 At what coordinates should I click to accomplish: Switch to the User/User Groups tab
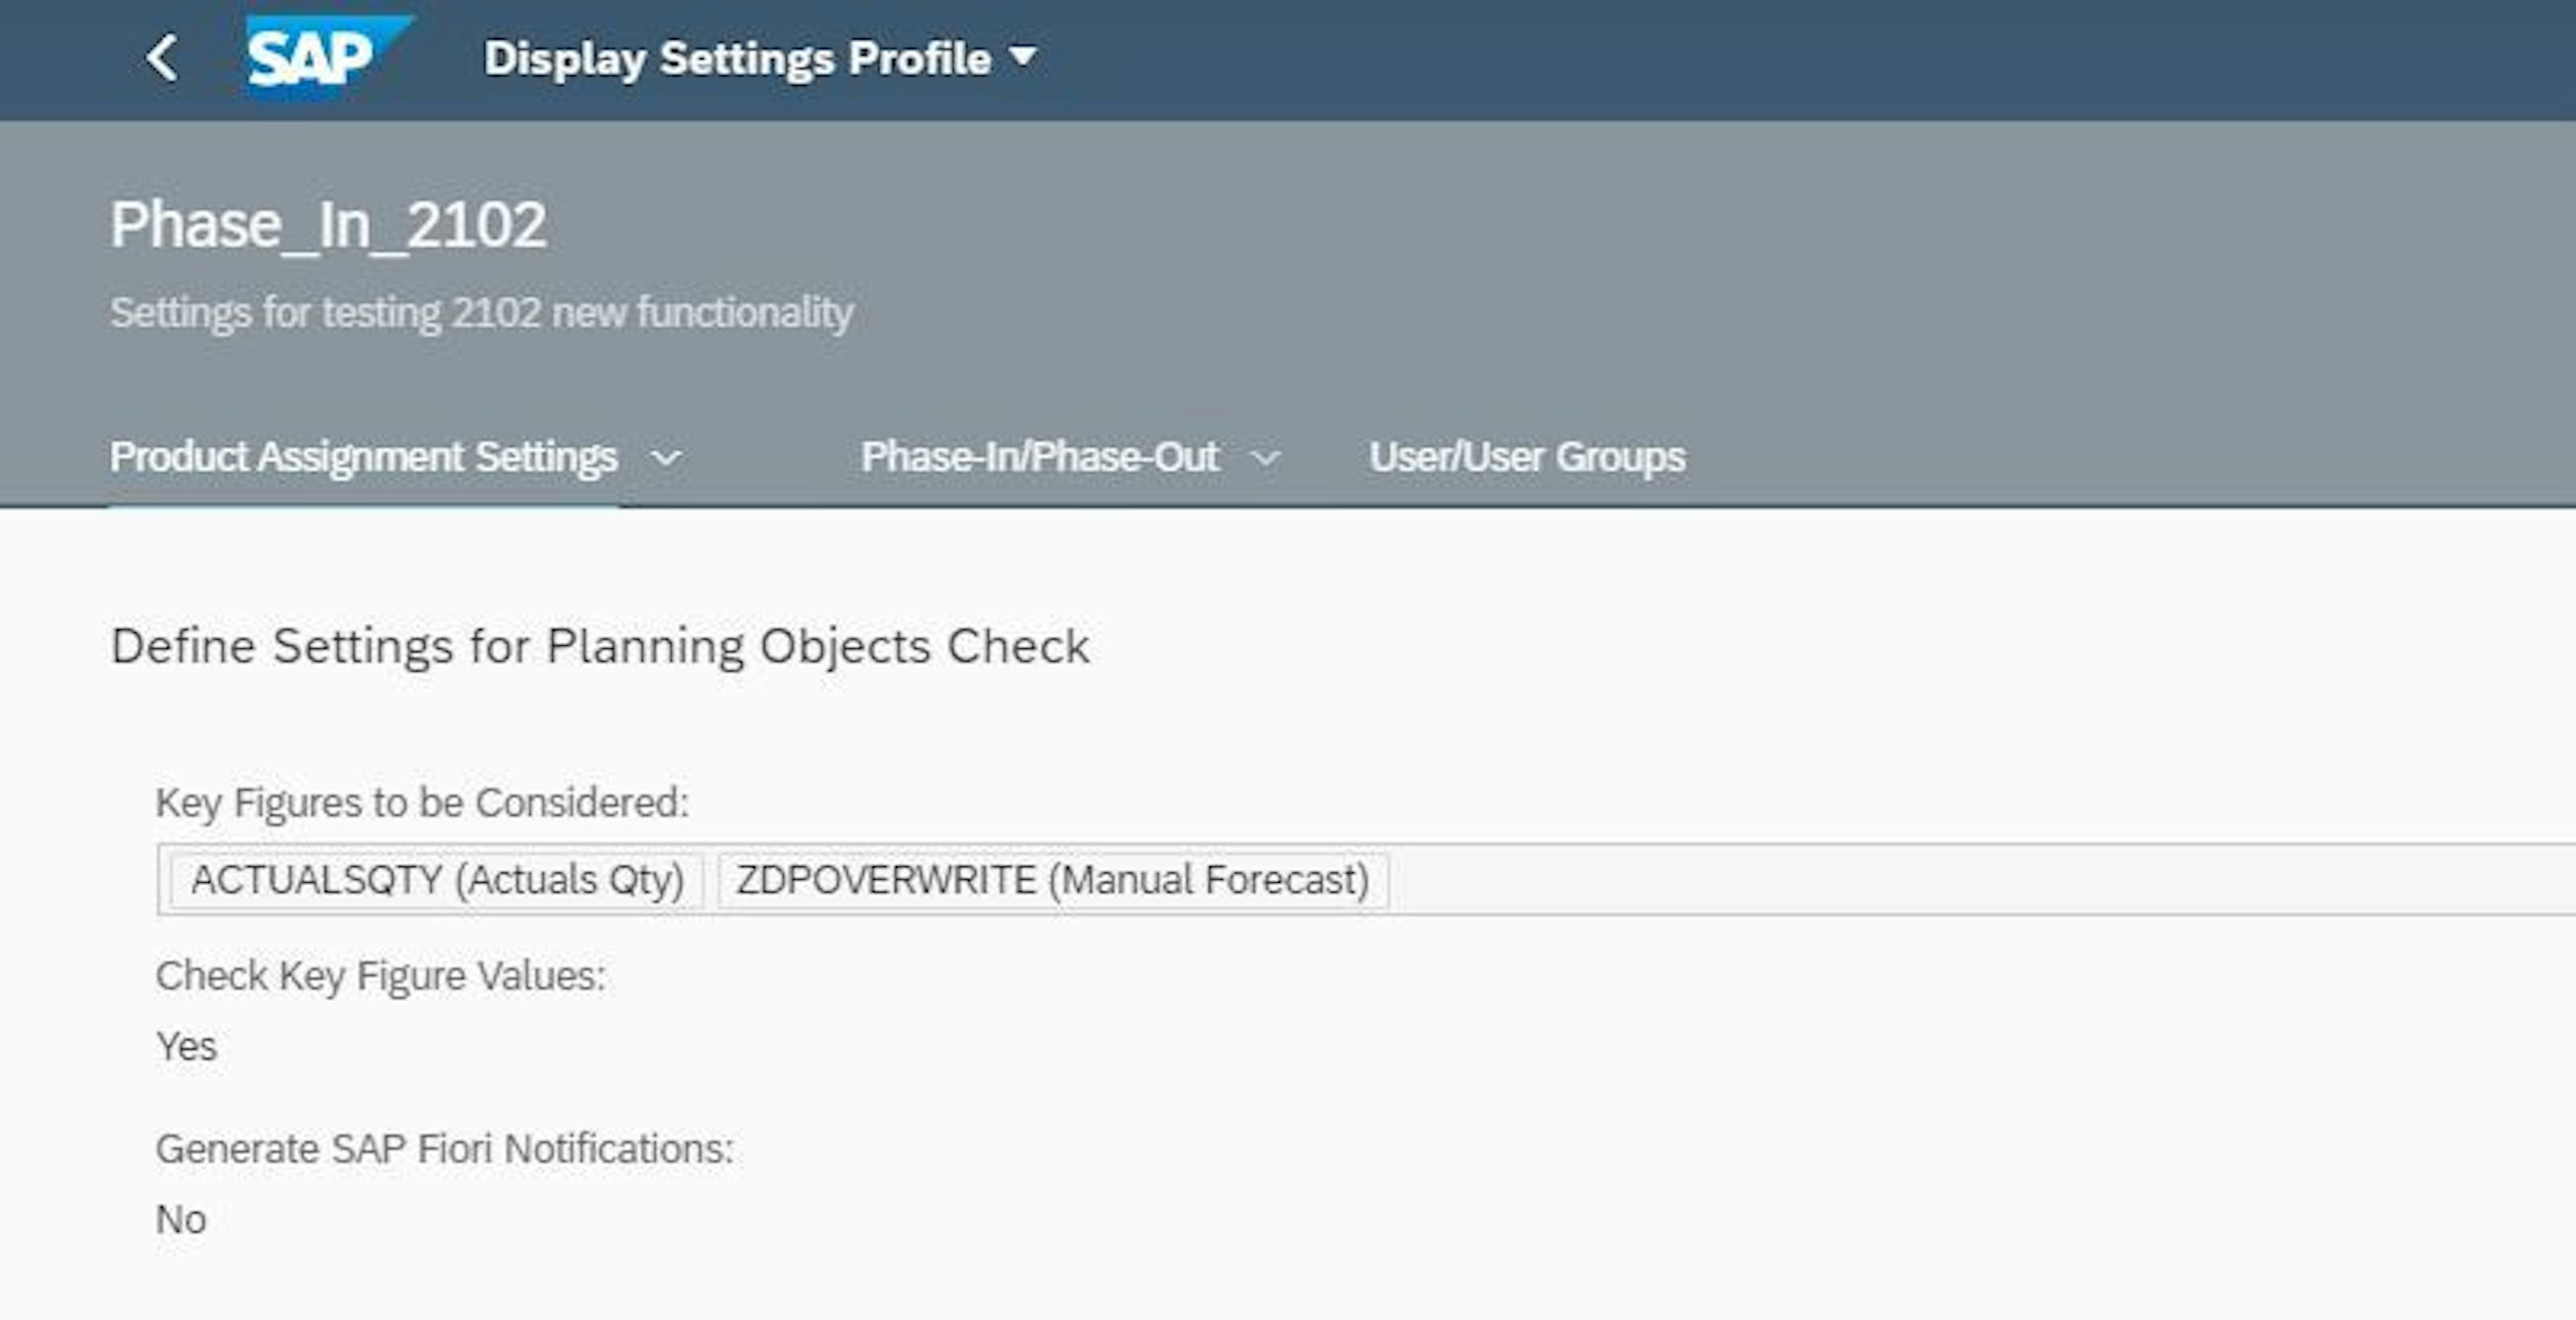[1526, 456]
